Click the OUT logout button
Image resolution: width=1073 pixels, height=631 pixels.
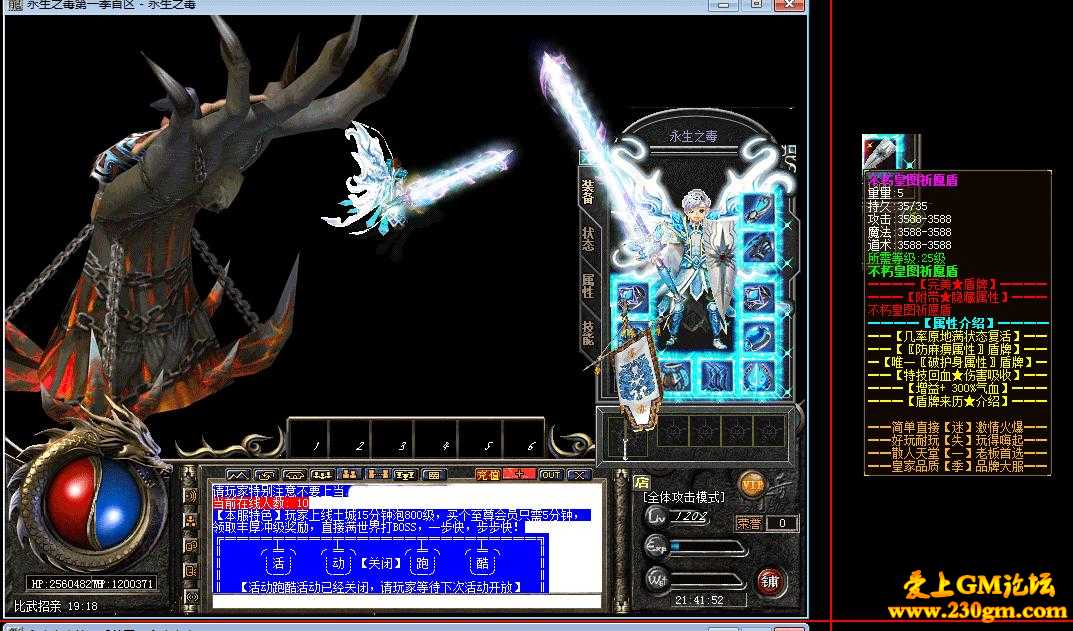(550, 474)
